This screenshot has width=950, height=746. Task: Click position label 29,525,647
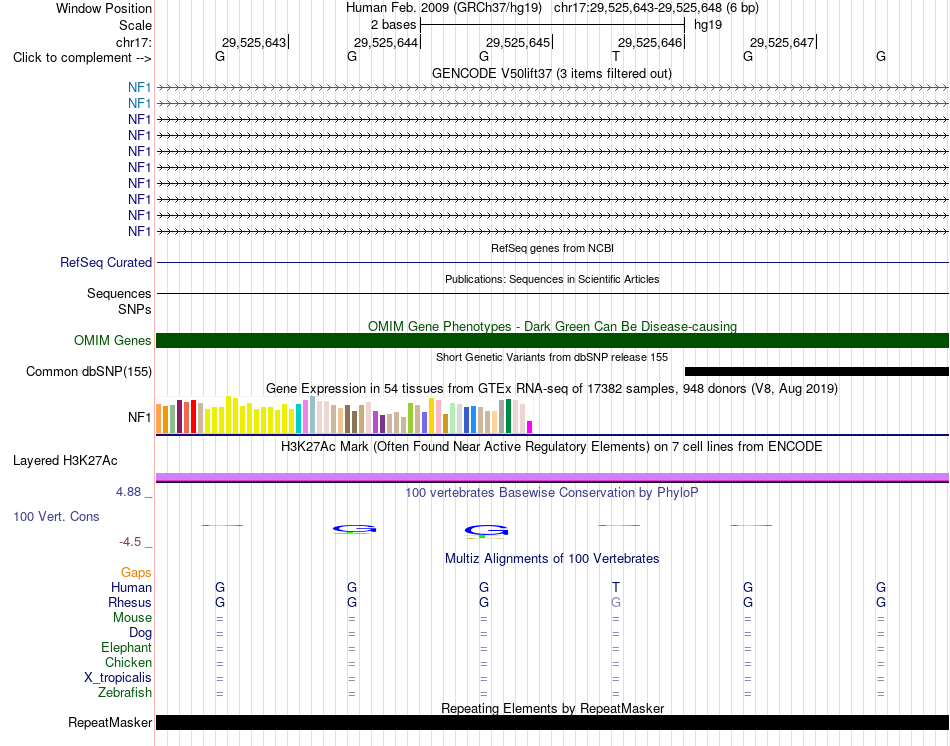782,42
